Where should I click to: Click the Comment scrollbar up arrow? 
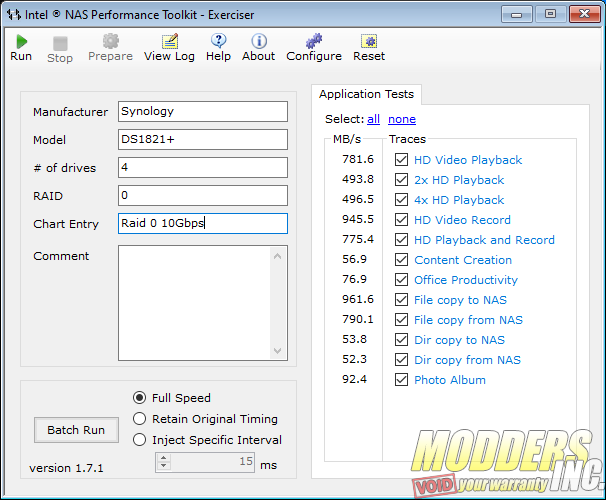pyautogui.click(x=277, y=256)
